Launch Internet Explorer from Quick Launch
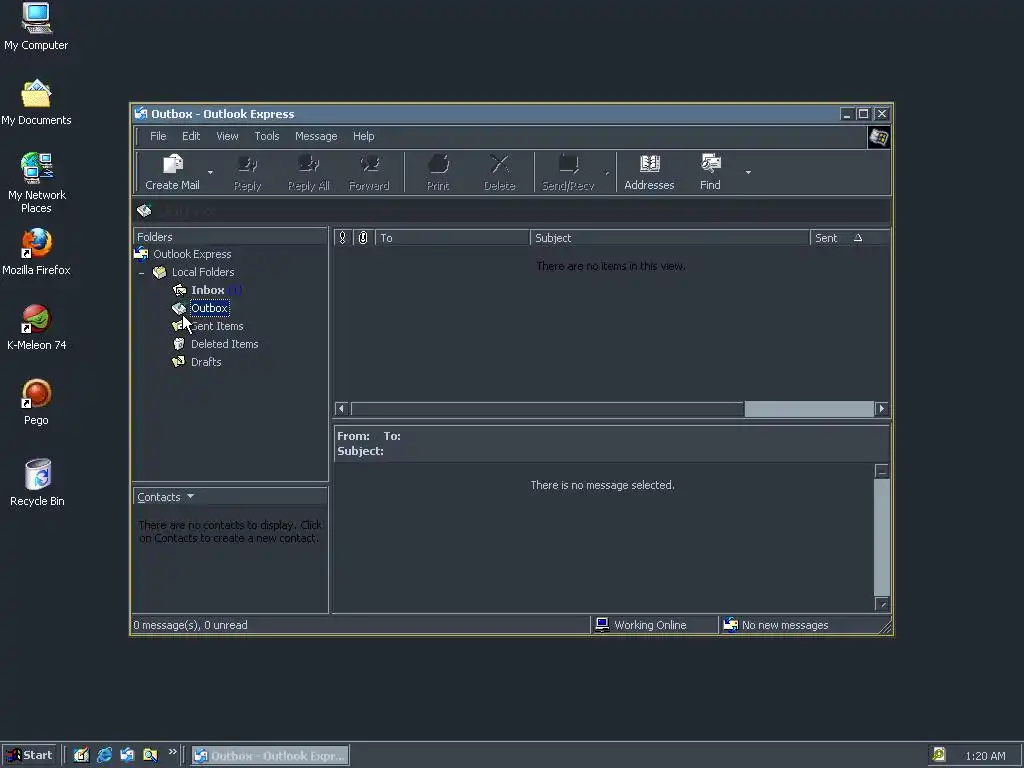 [x=104, y=755]
